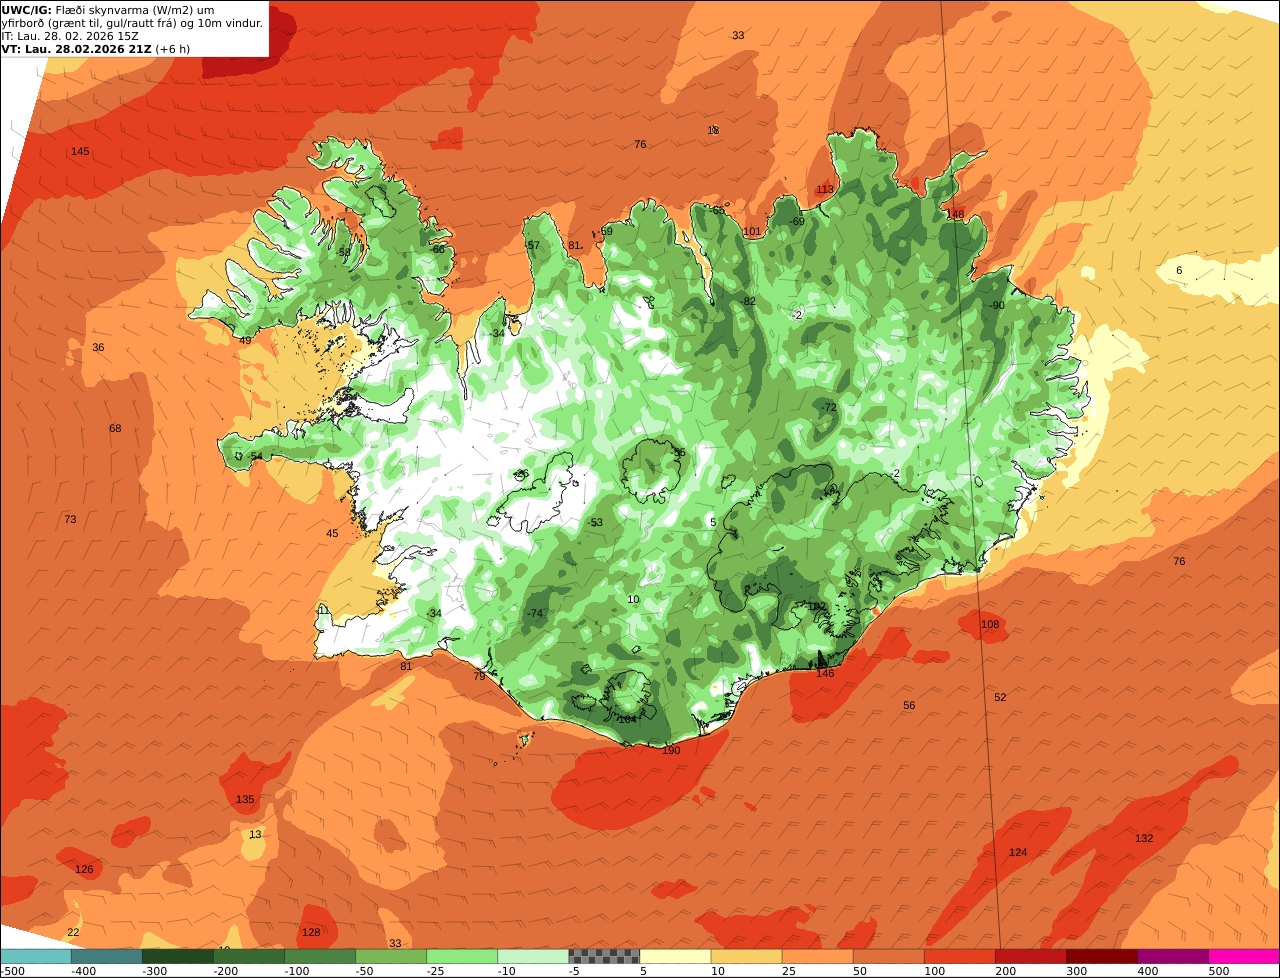The image size is (1280, 978).
Task: Click the map value '145' over the sea
Action: [x=80, y=151]
